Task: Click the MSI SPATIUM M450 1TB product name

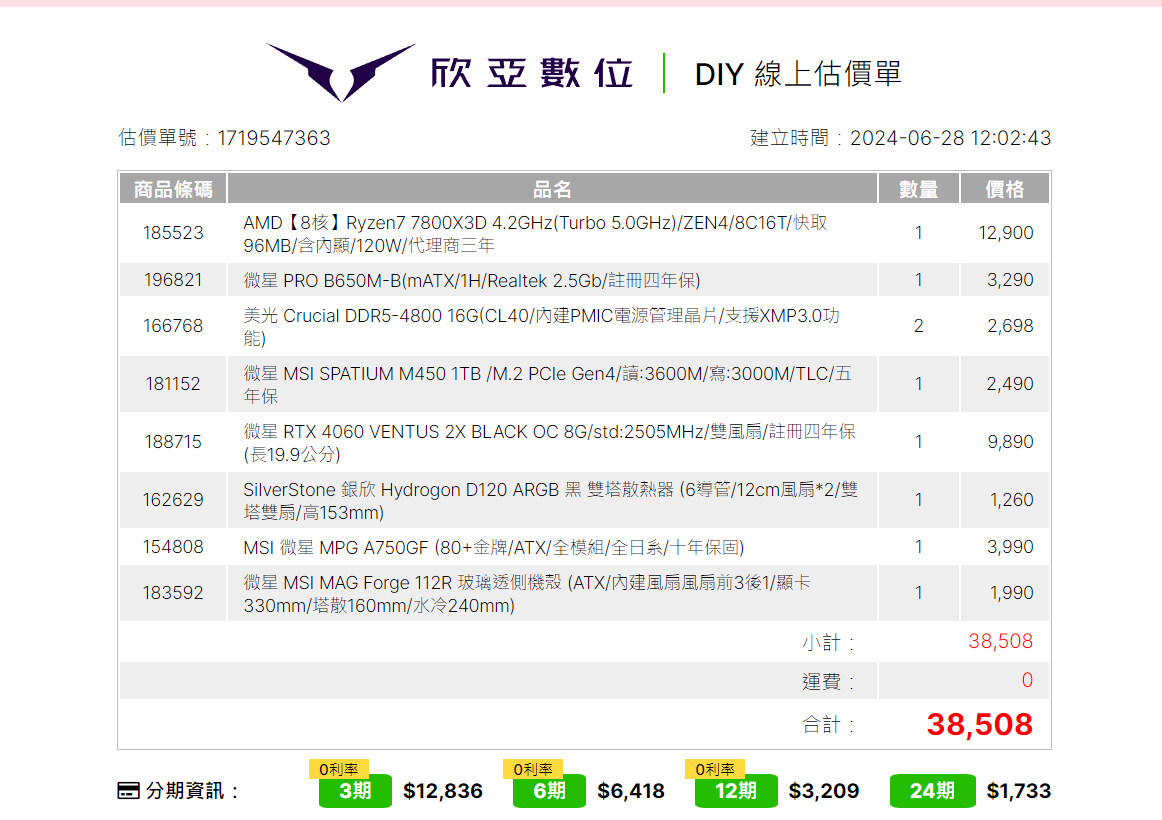Action: pos(547,384)
